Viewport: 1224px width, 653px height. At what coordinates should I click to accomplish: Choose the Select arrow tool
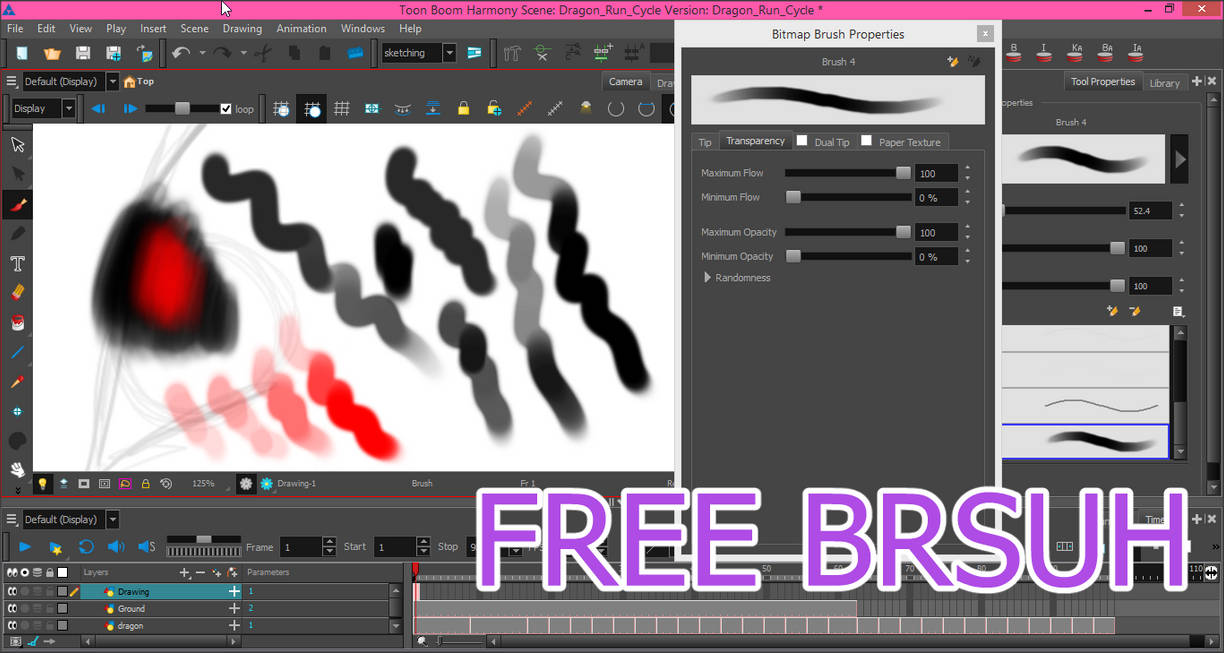click(17, 145)
